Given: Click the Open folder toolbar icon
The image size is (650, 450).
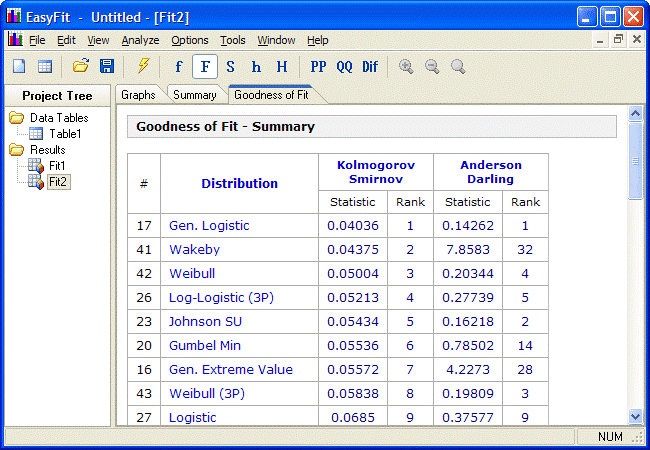Looking at the screenshot, I should [x=81, y=67].
